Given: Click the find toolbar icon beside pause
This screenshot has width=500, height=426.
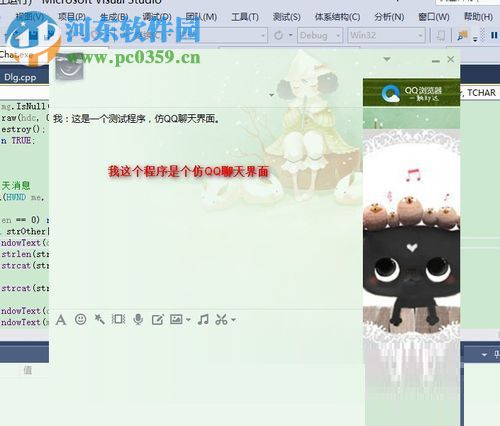Looking at the screenshot, I should [463, 35].
